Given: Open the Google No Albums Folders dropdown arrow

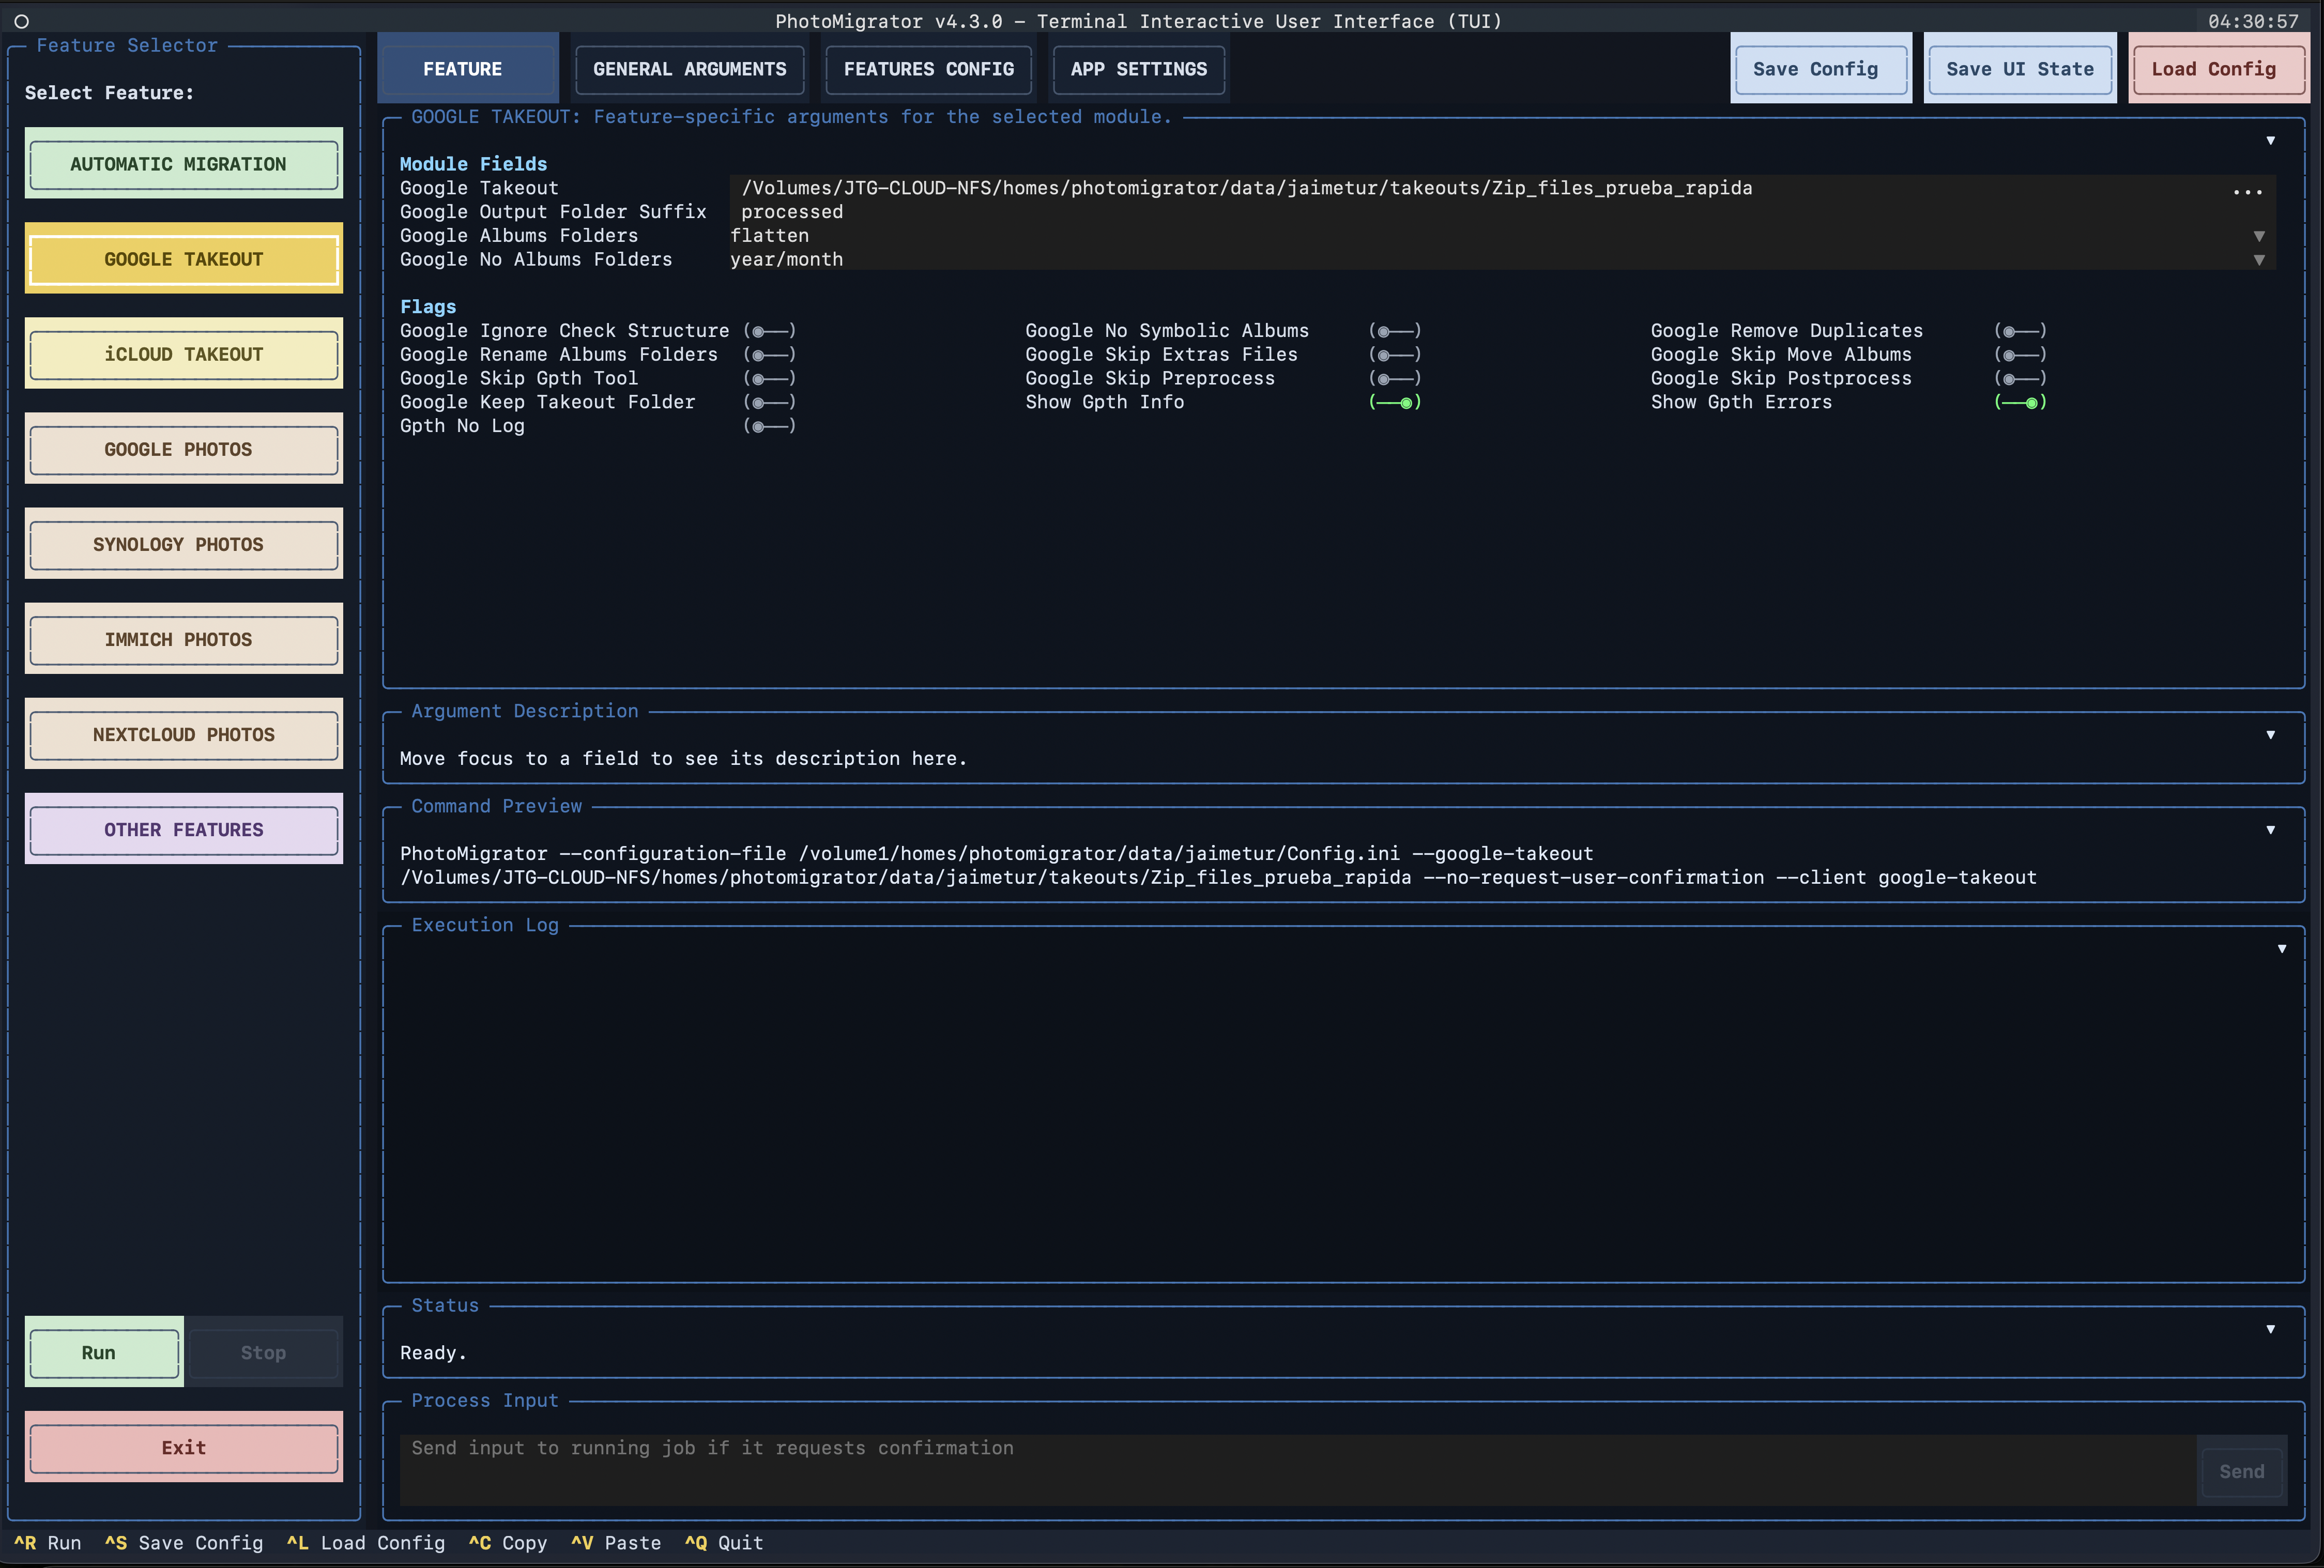Looking at the screenshot, I should tap(2258, 260).
